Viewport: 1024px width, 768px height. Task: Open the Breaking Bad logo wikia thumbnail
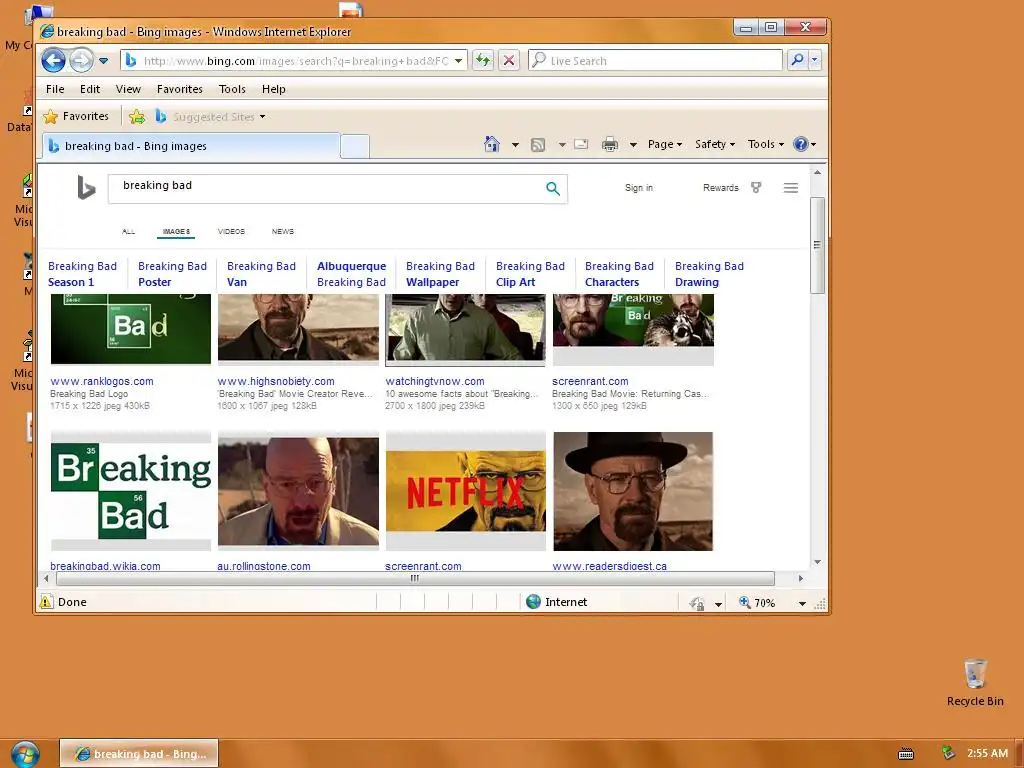(x=131, y=491)
